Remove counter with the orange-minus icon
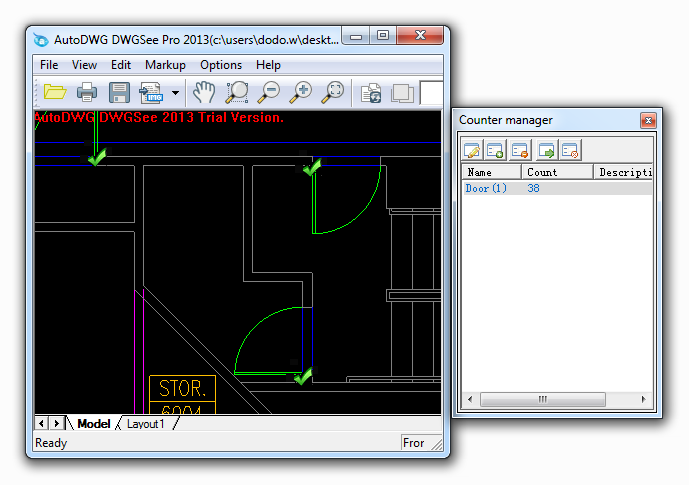689x485 pixels. 520,151
